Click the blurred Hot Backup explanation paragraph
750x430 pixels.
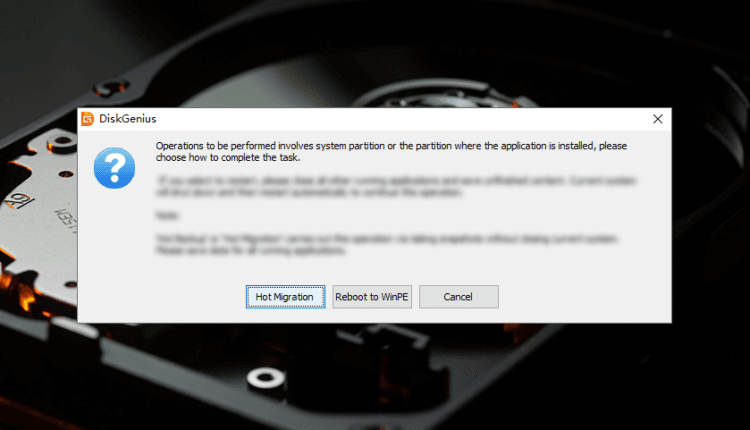pyautogui.click(x=387, y=244)
